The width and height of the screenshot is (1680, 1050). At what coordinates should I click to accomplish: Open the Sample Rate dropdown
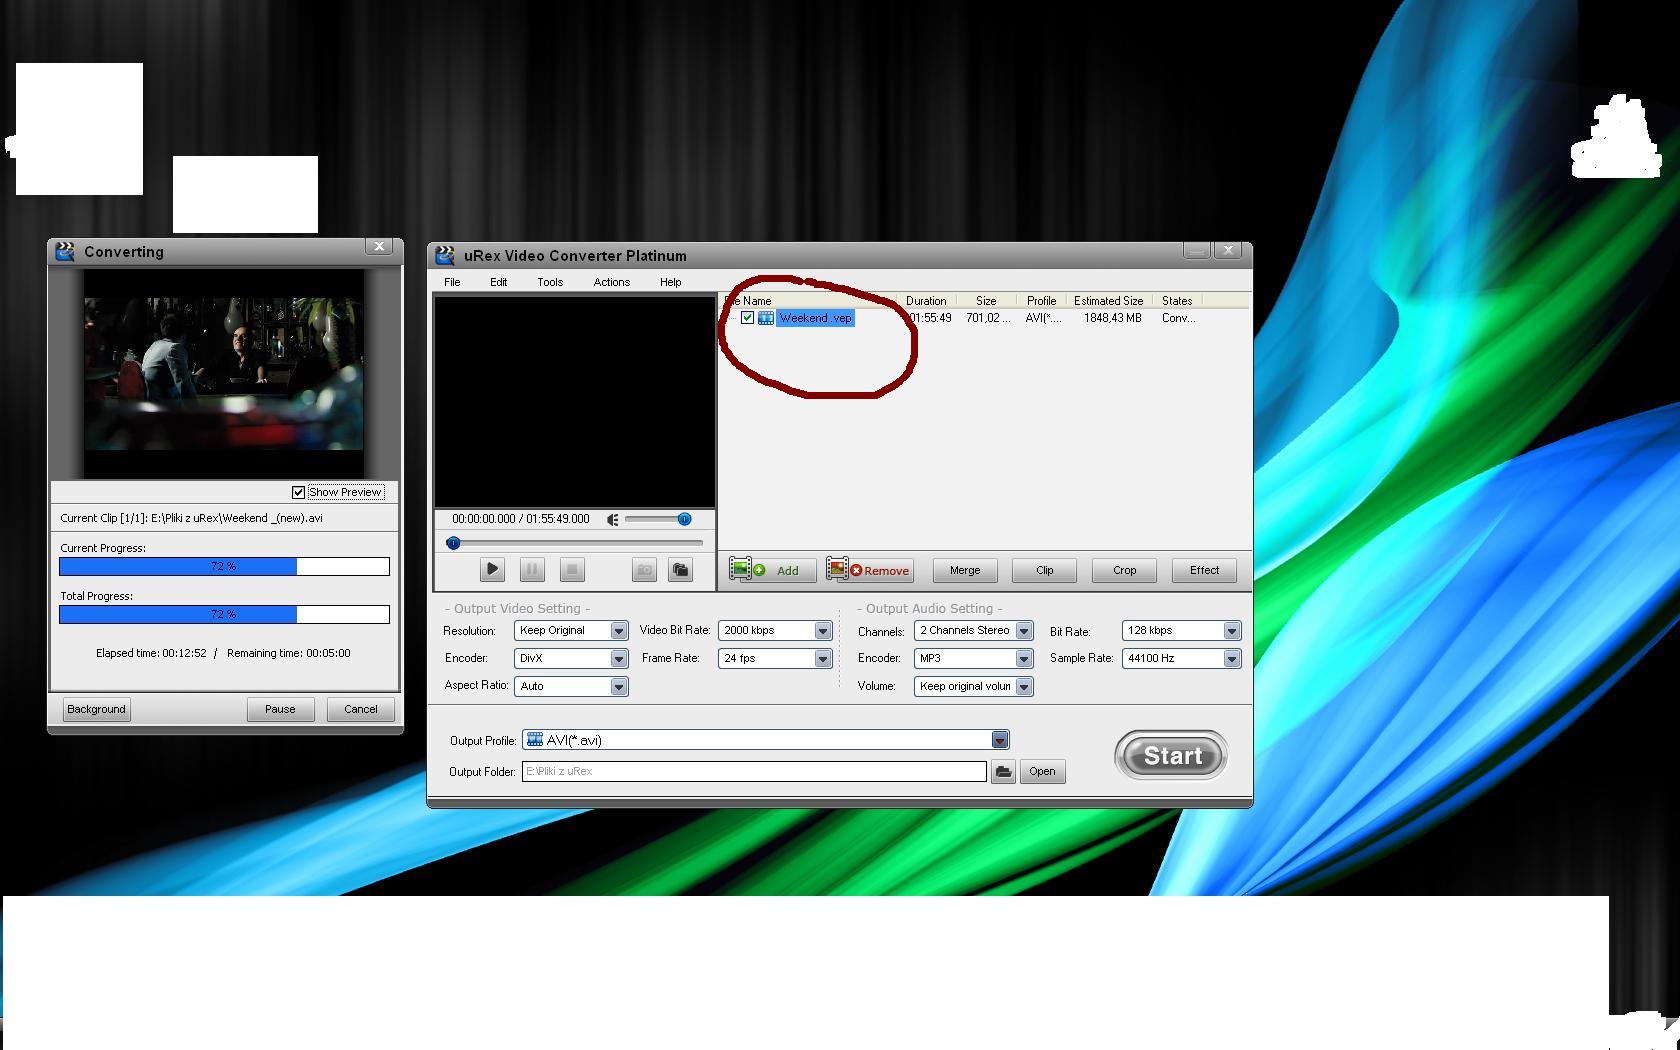[1231, 658]
